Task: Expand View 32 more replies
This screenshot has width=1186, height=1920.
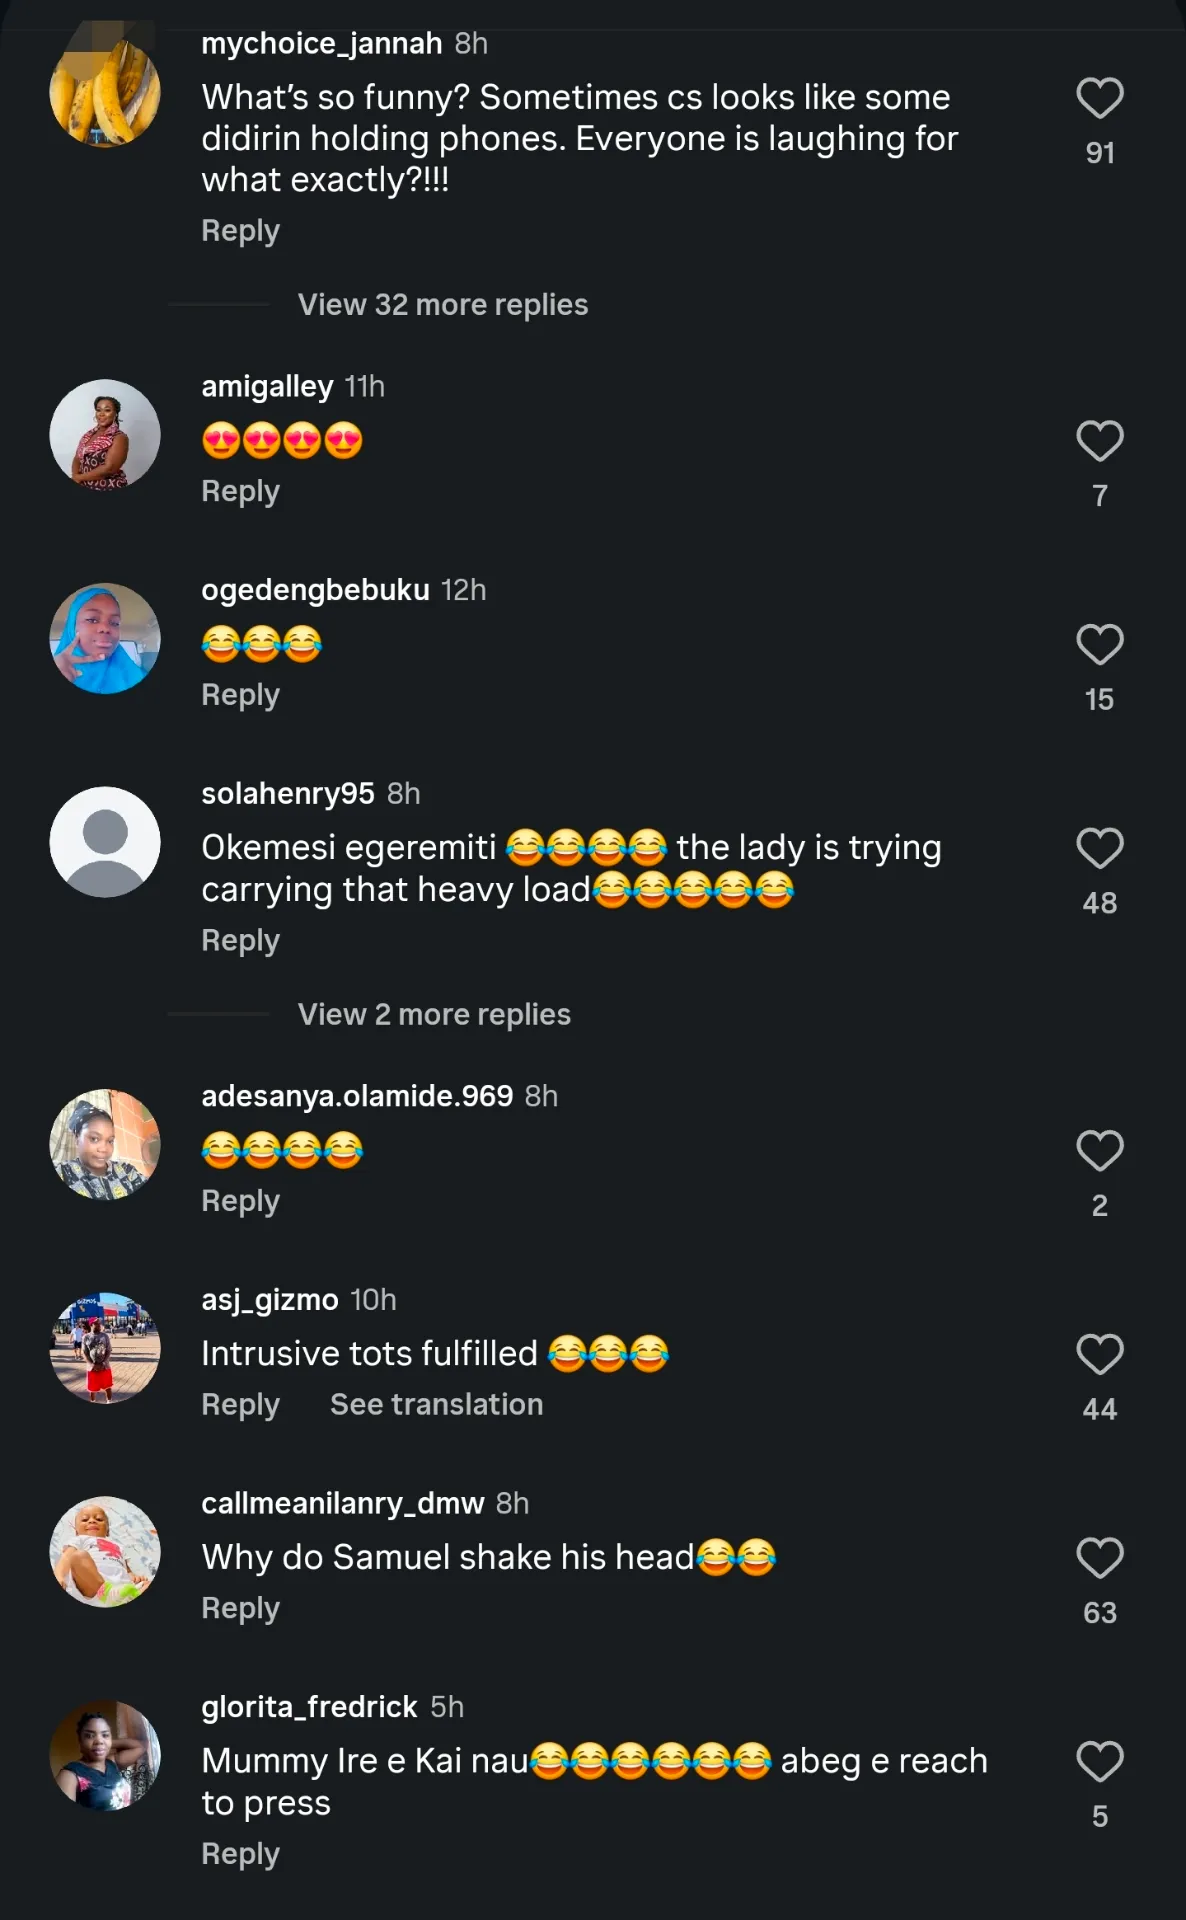Action: [x=443, y=304]
